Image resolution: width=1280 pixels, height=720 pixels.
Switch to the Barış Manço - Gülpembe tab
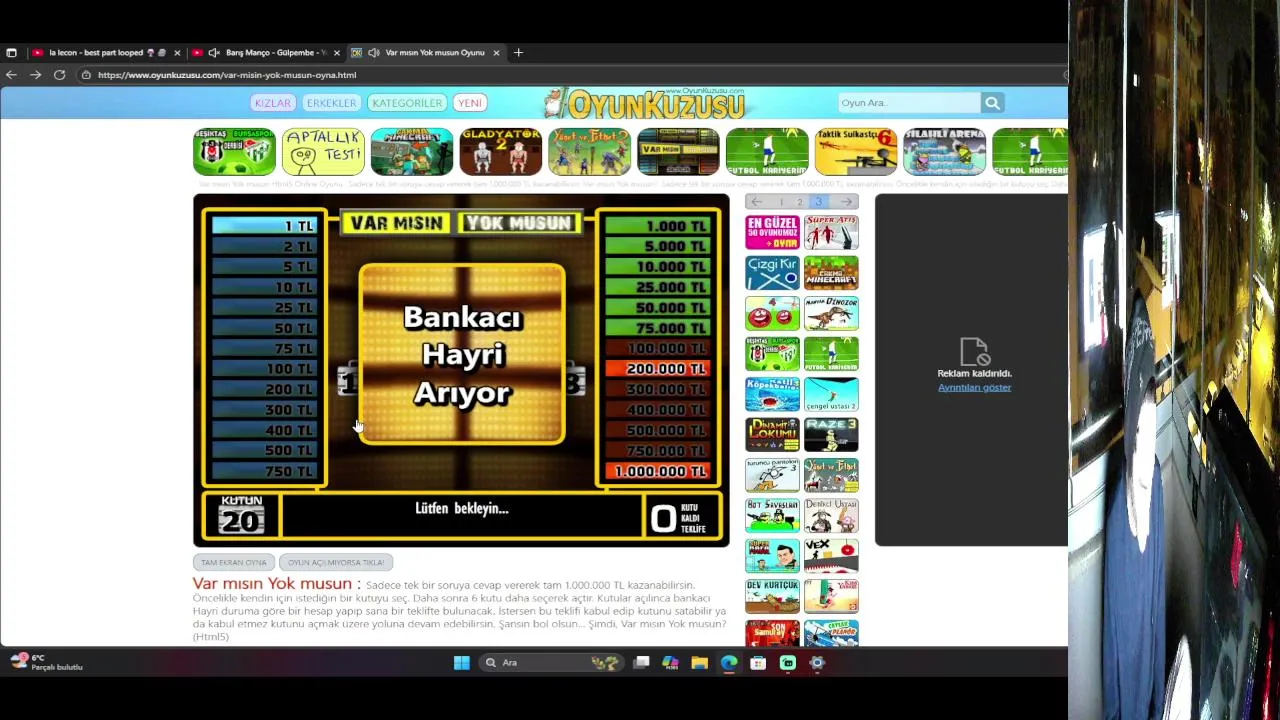[x=265, y=53]
